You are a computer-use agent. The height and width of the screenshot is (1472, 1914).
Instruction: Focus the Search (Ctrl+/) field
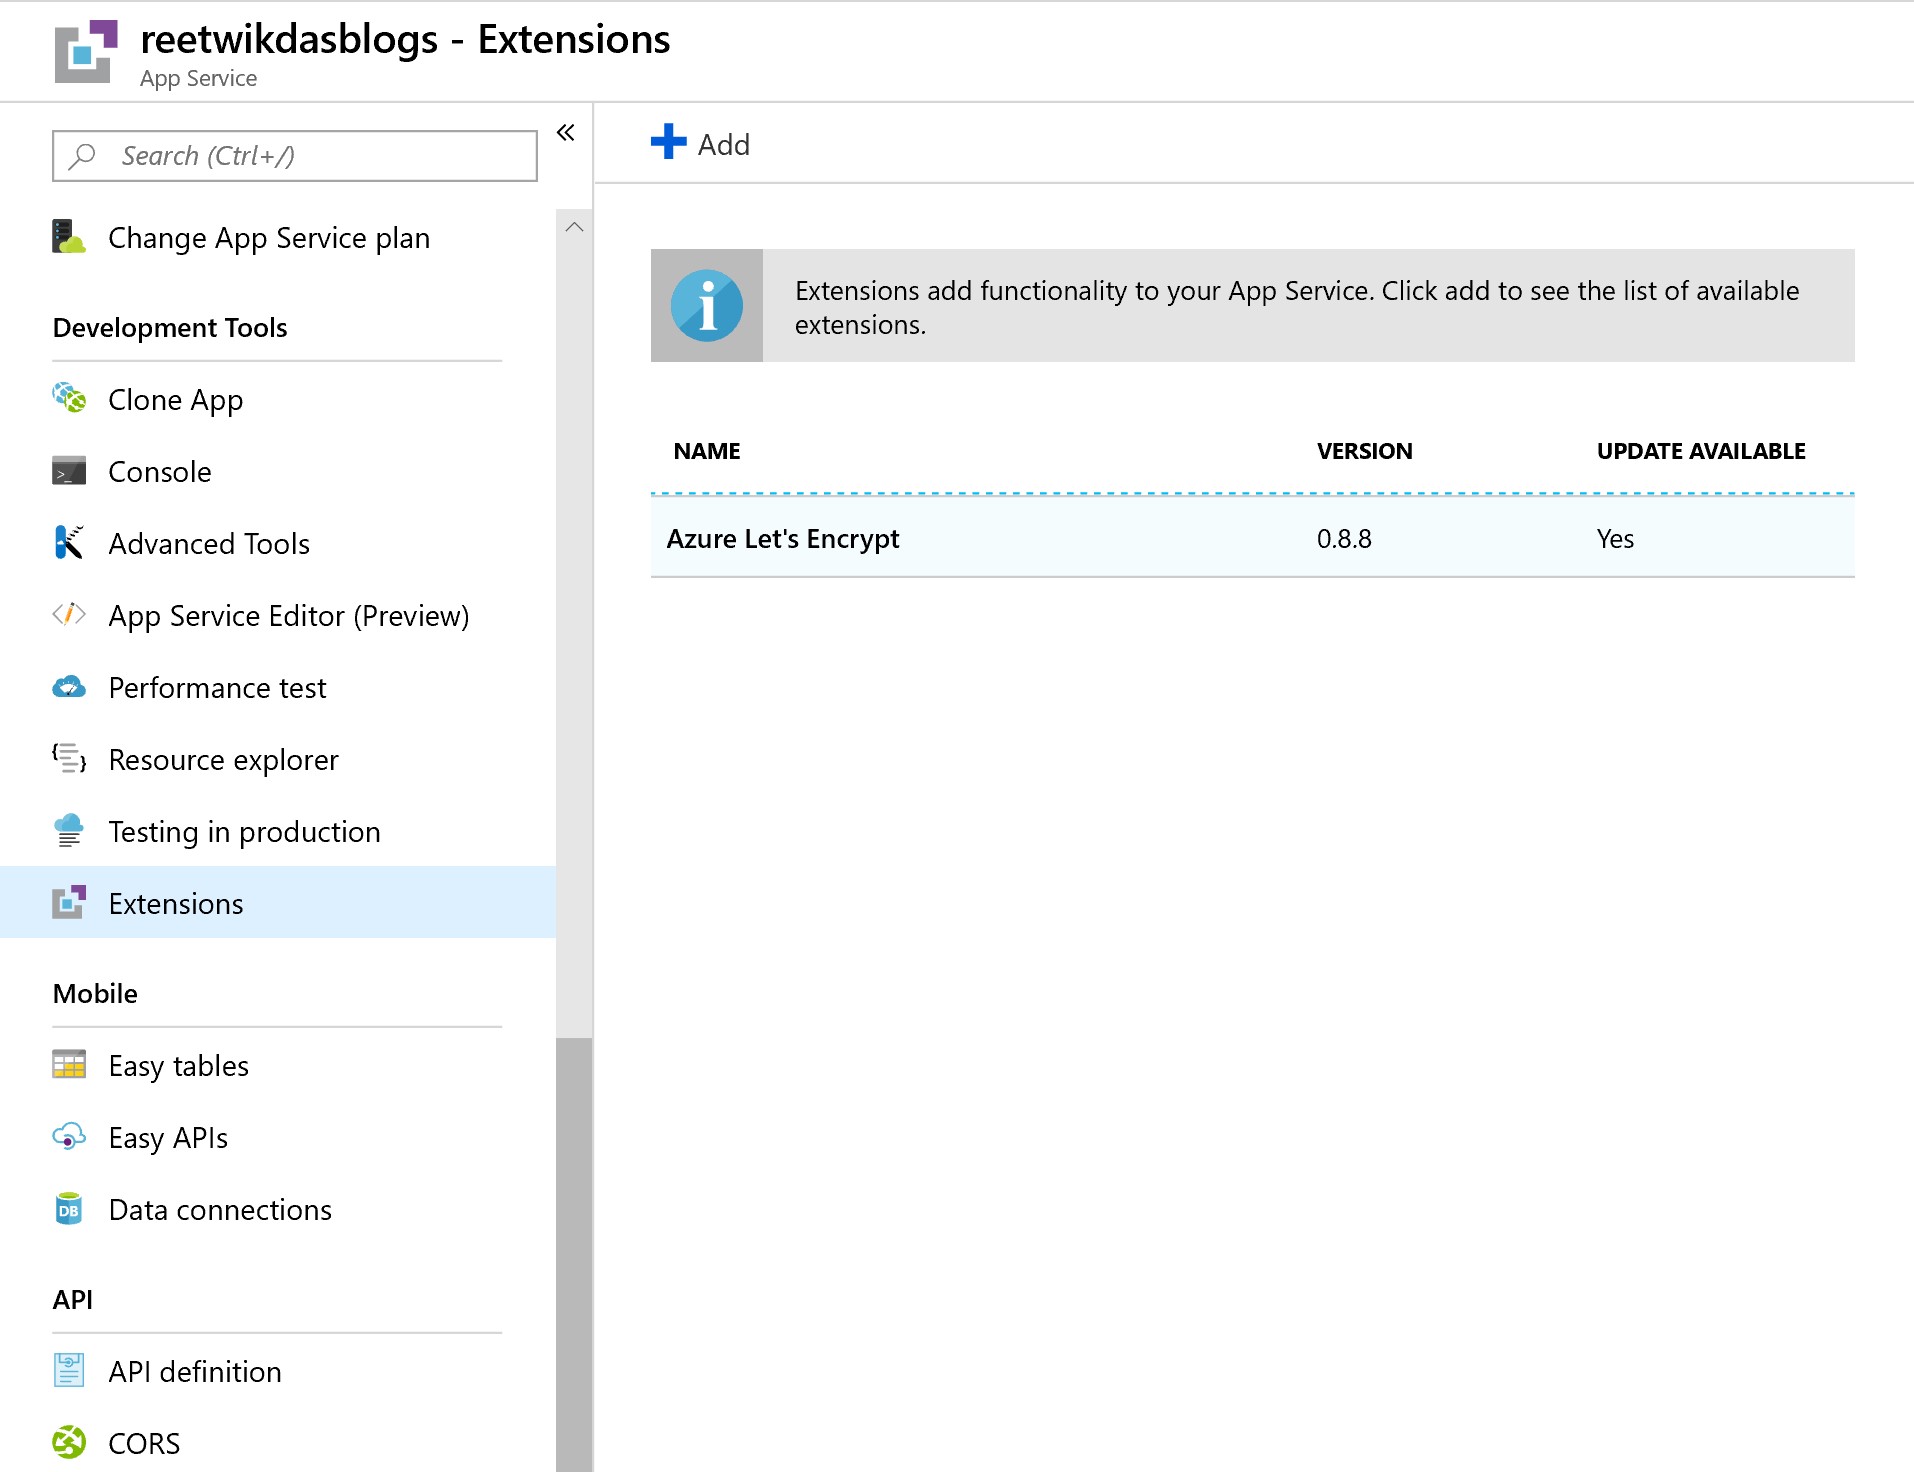295,156
